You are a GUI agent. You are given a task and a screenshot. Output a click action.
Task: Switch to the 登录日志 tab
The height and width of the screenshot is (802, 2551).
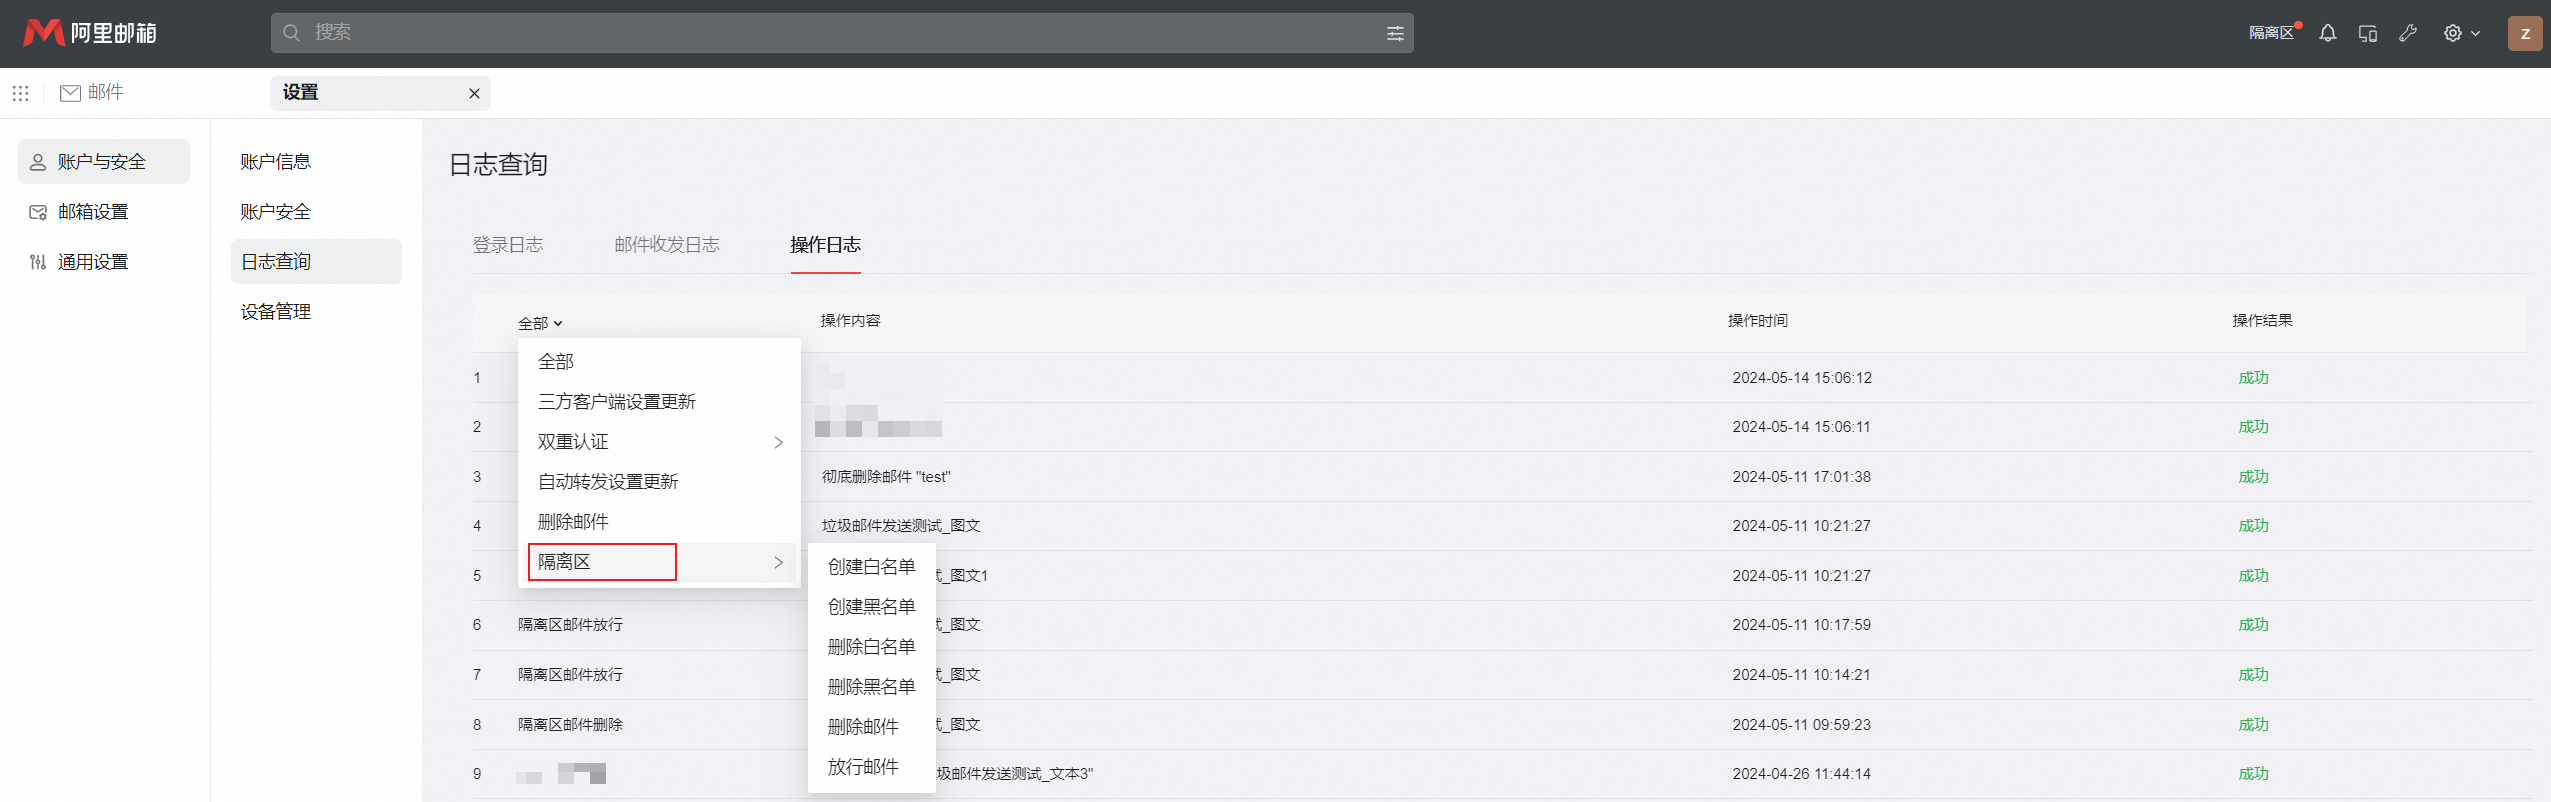point(508,245)
